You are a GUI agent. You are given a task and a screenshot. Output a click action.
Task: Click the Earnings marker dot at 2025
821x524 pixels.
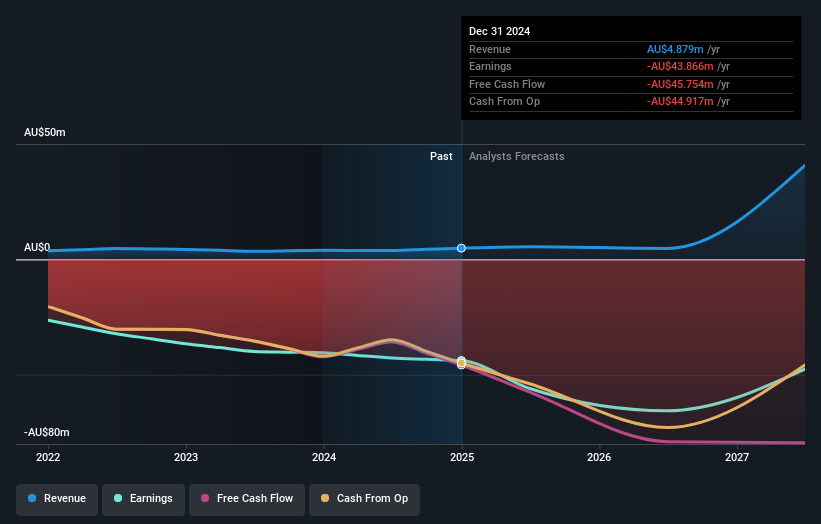pos(461,360)
